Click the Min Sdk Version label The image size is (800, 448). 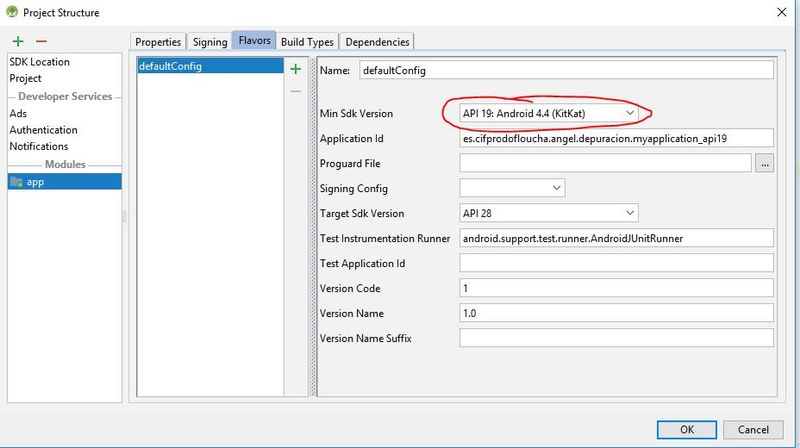point(356,113)
